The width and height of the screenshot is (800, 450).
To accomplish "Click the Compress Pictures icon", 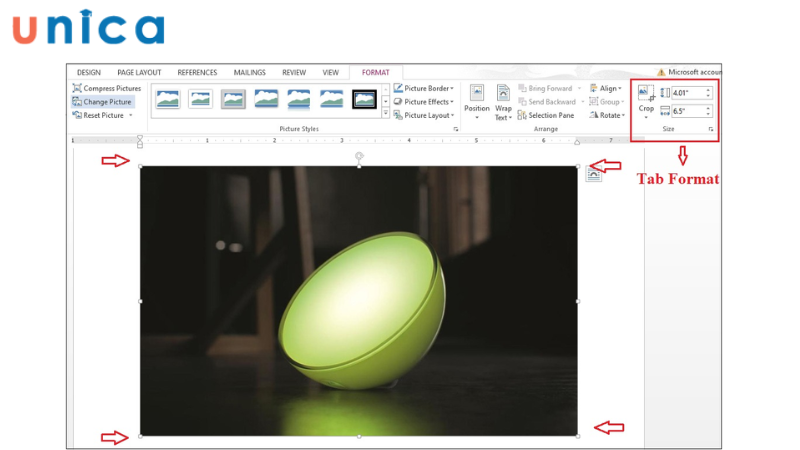I will pos(77,88).
